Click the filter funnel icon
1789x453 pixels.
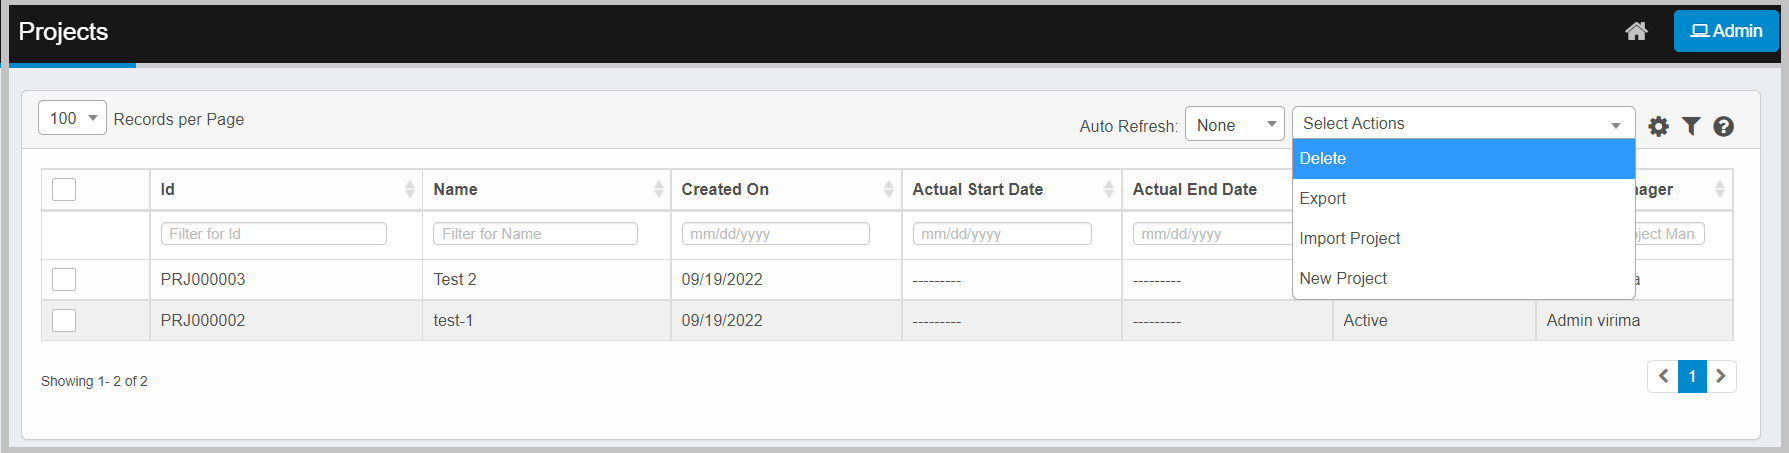tap(1691, 126)
